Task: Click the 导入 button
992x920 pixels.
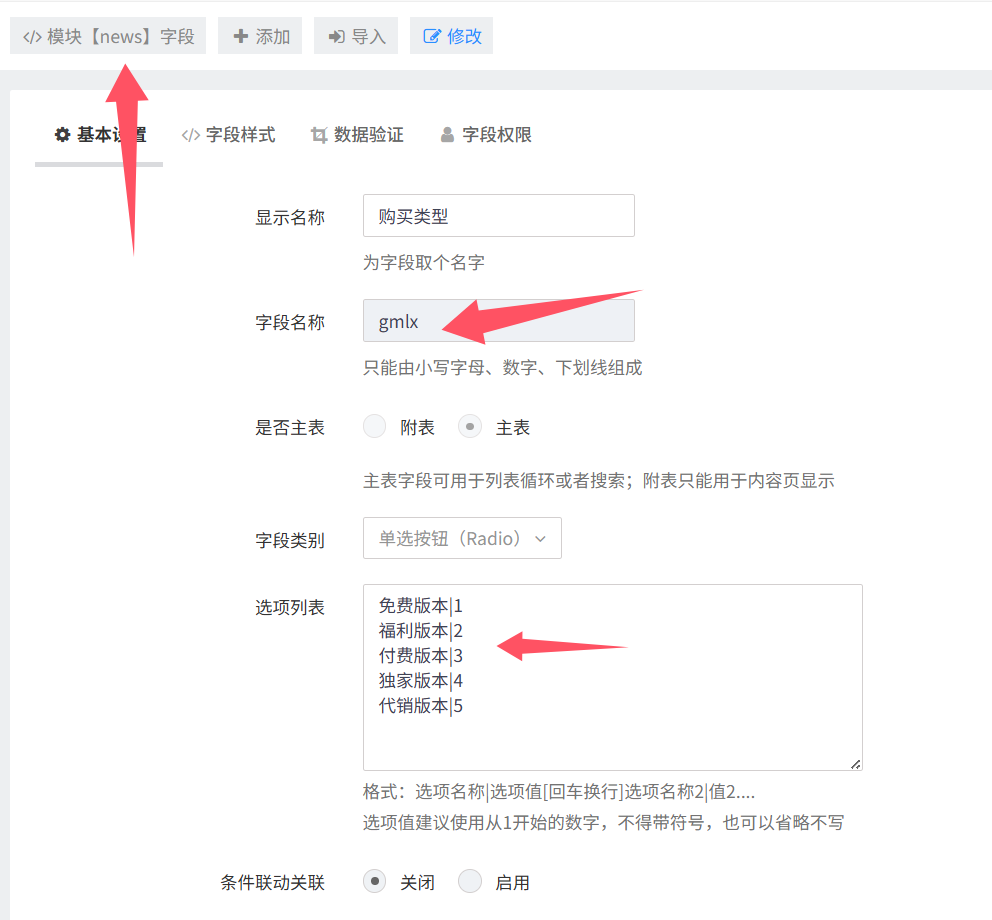Action: (356, 36)
